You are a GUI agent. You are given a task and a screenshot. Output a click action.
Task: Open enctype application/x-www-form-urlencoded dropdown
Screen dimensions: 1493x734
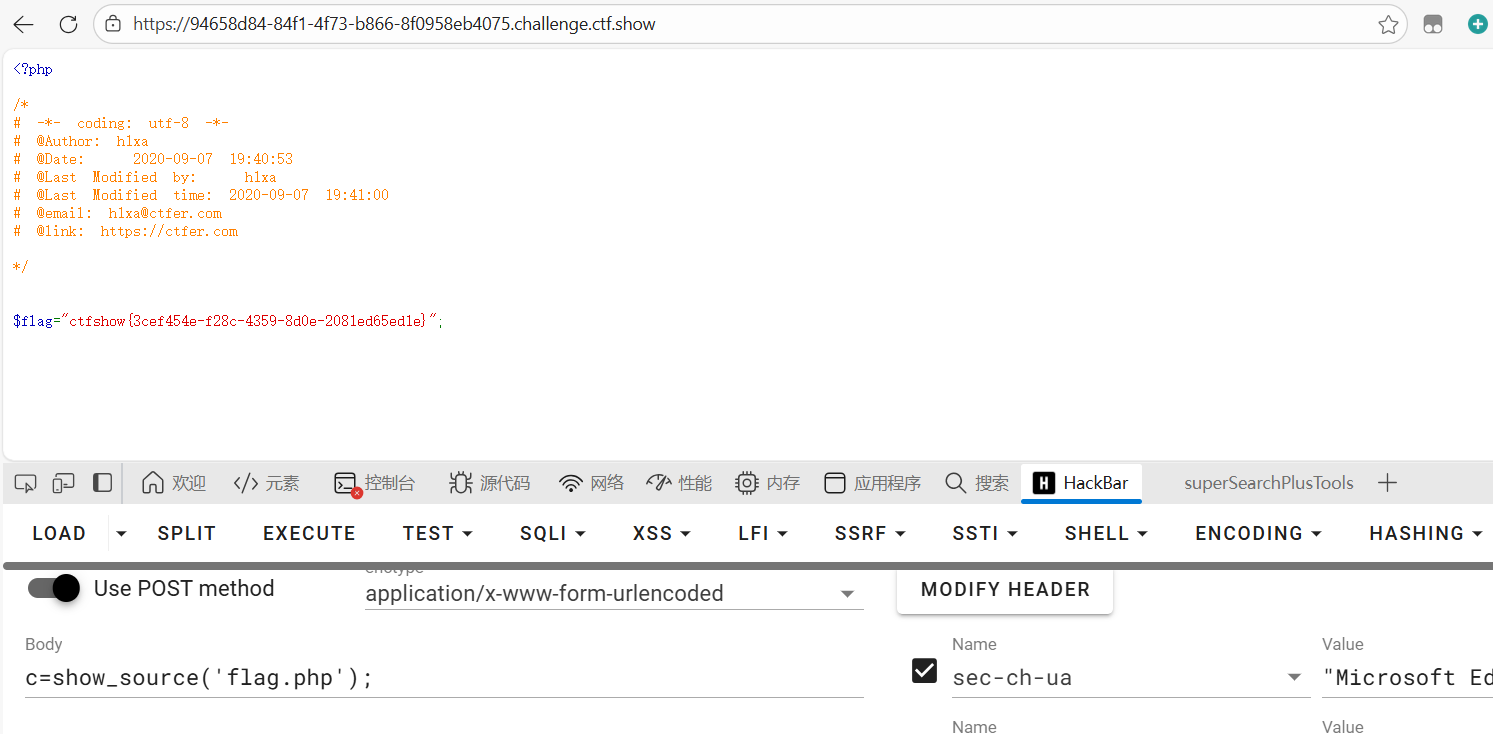coord(613,593)
